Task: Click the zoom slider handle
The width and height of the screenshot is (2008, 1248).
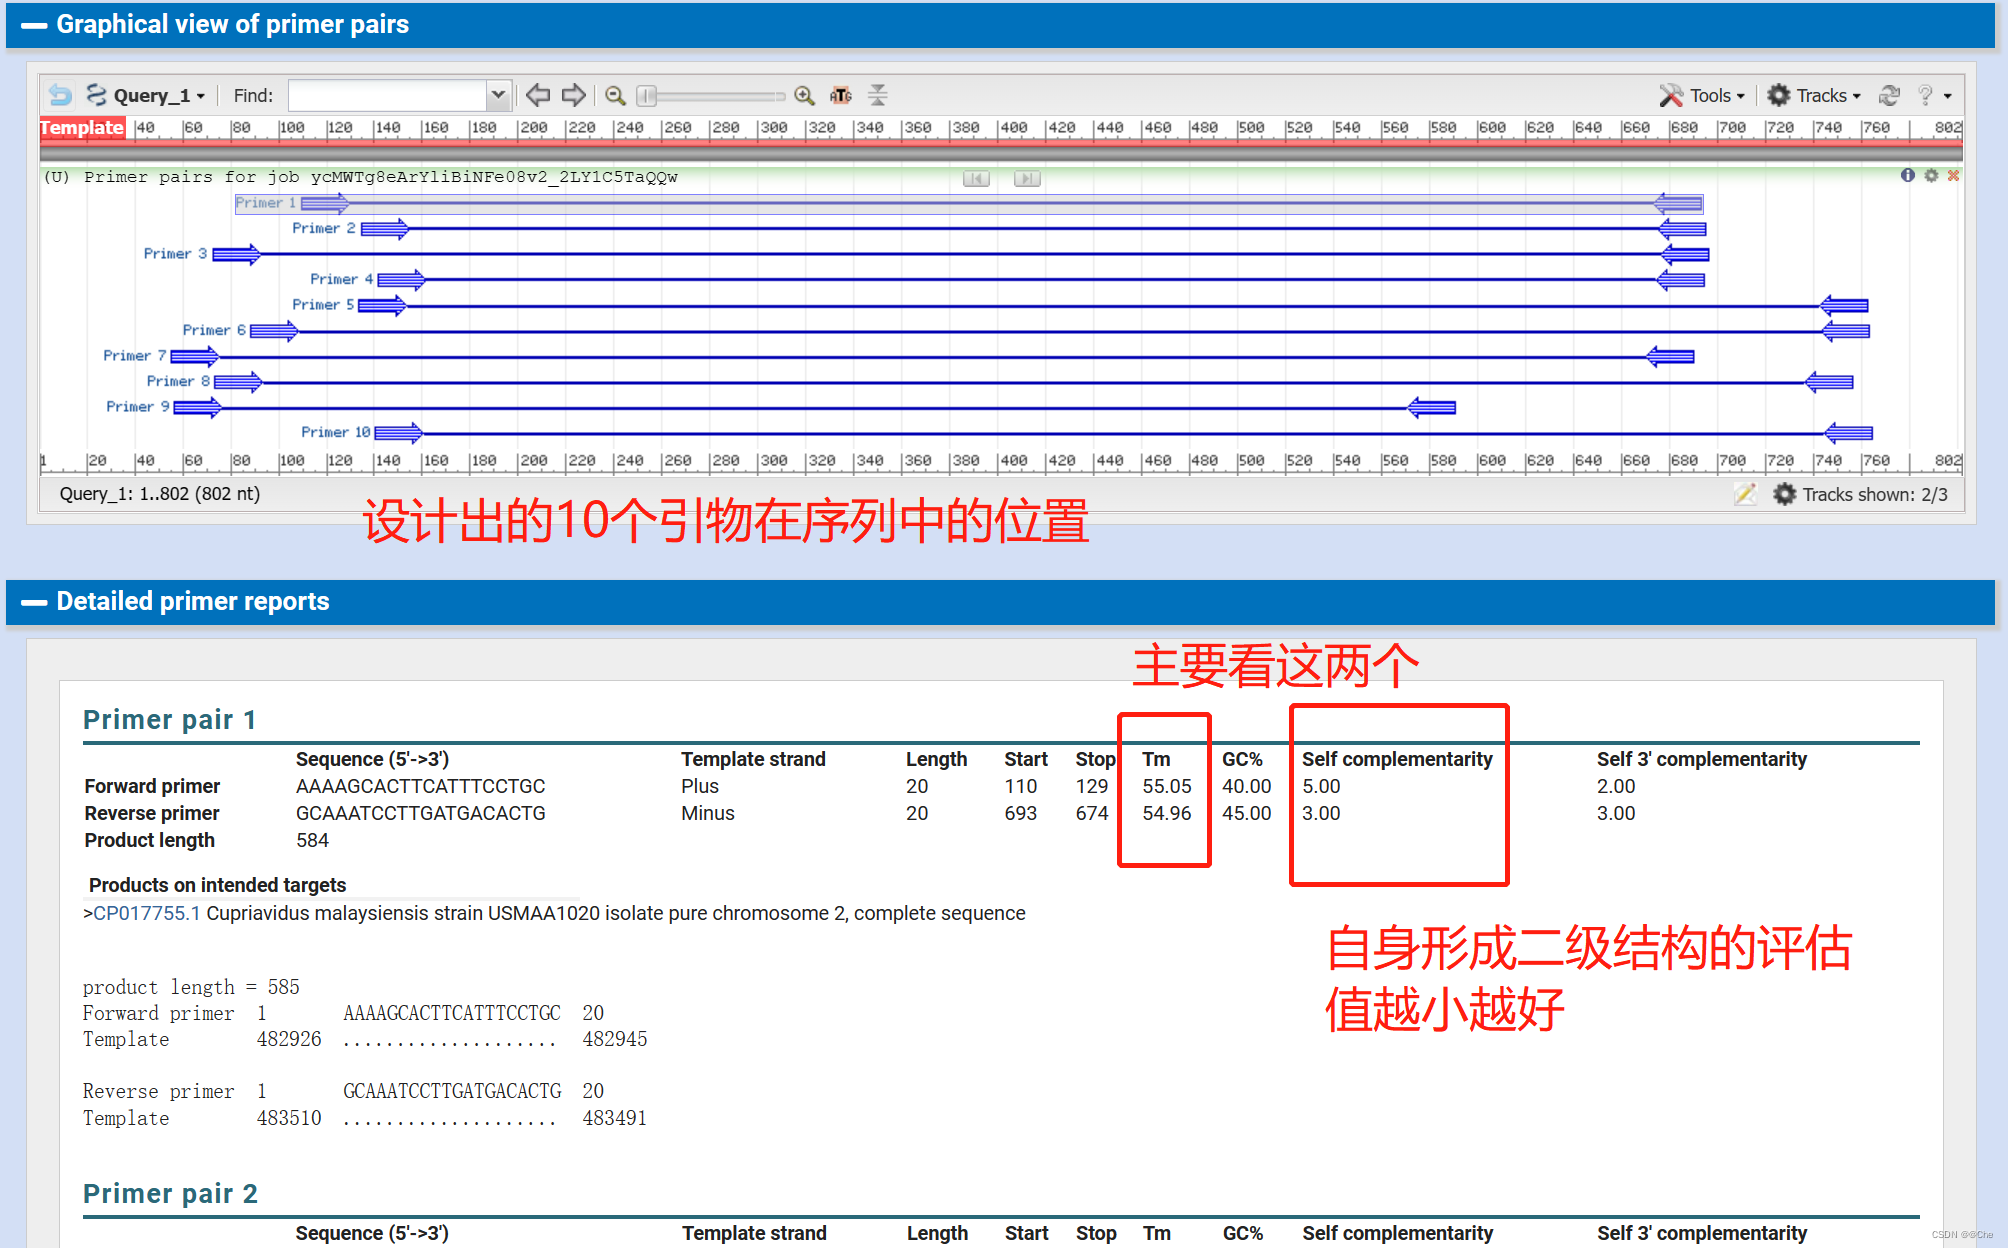Action: click(x=647, y=95)
